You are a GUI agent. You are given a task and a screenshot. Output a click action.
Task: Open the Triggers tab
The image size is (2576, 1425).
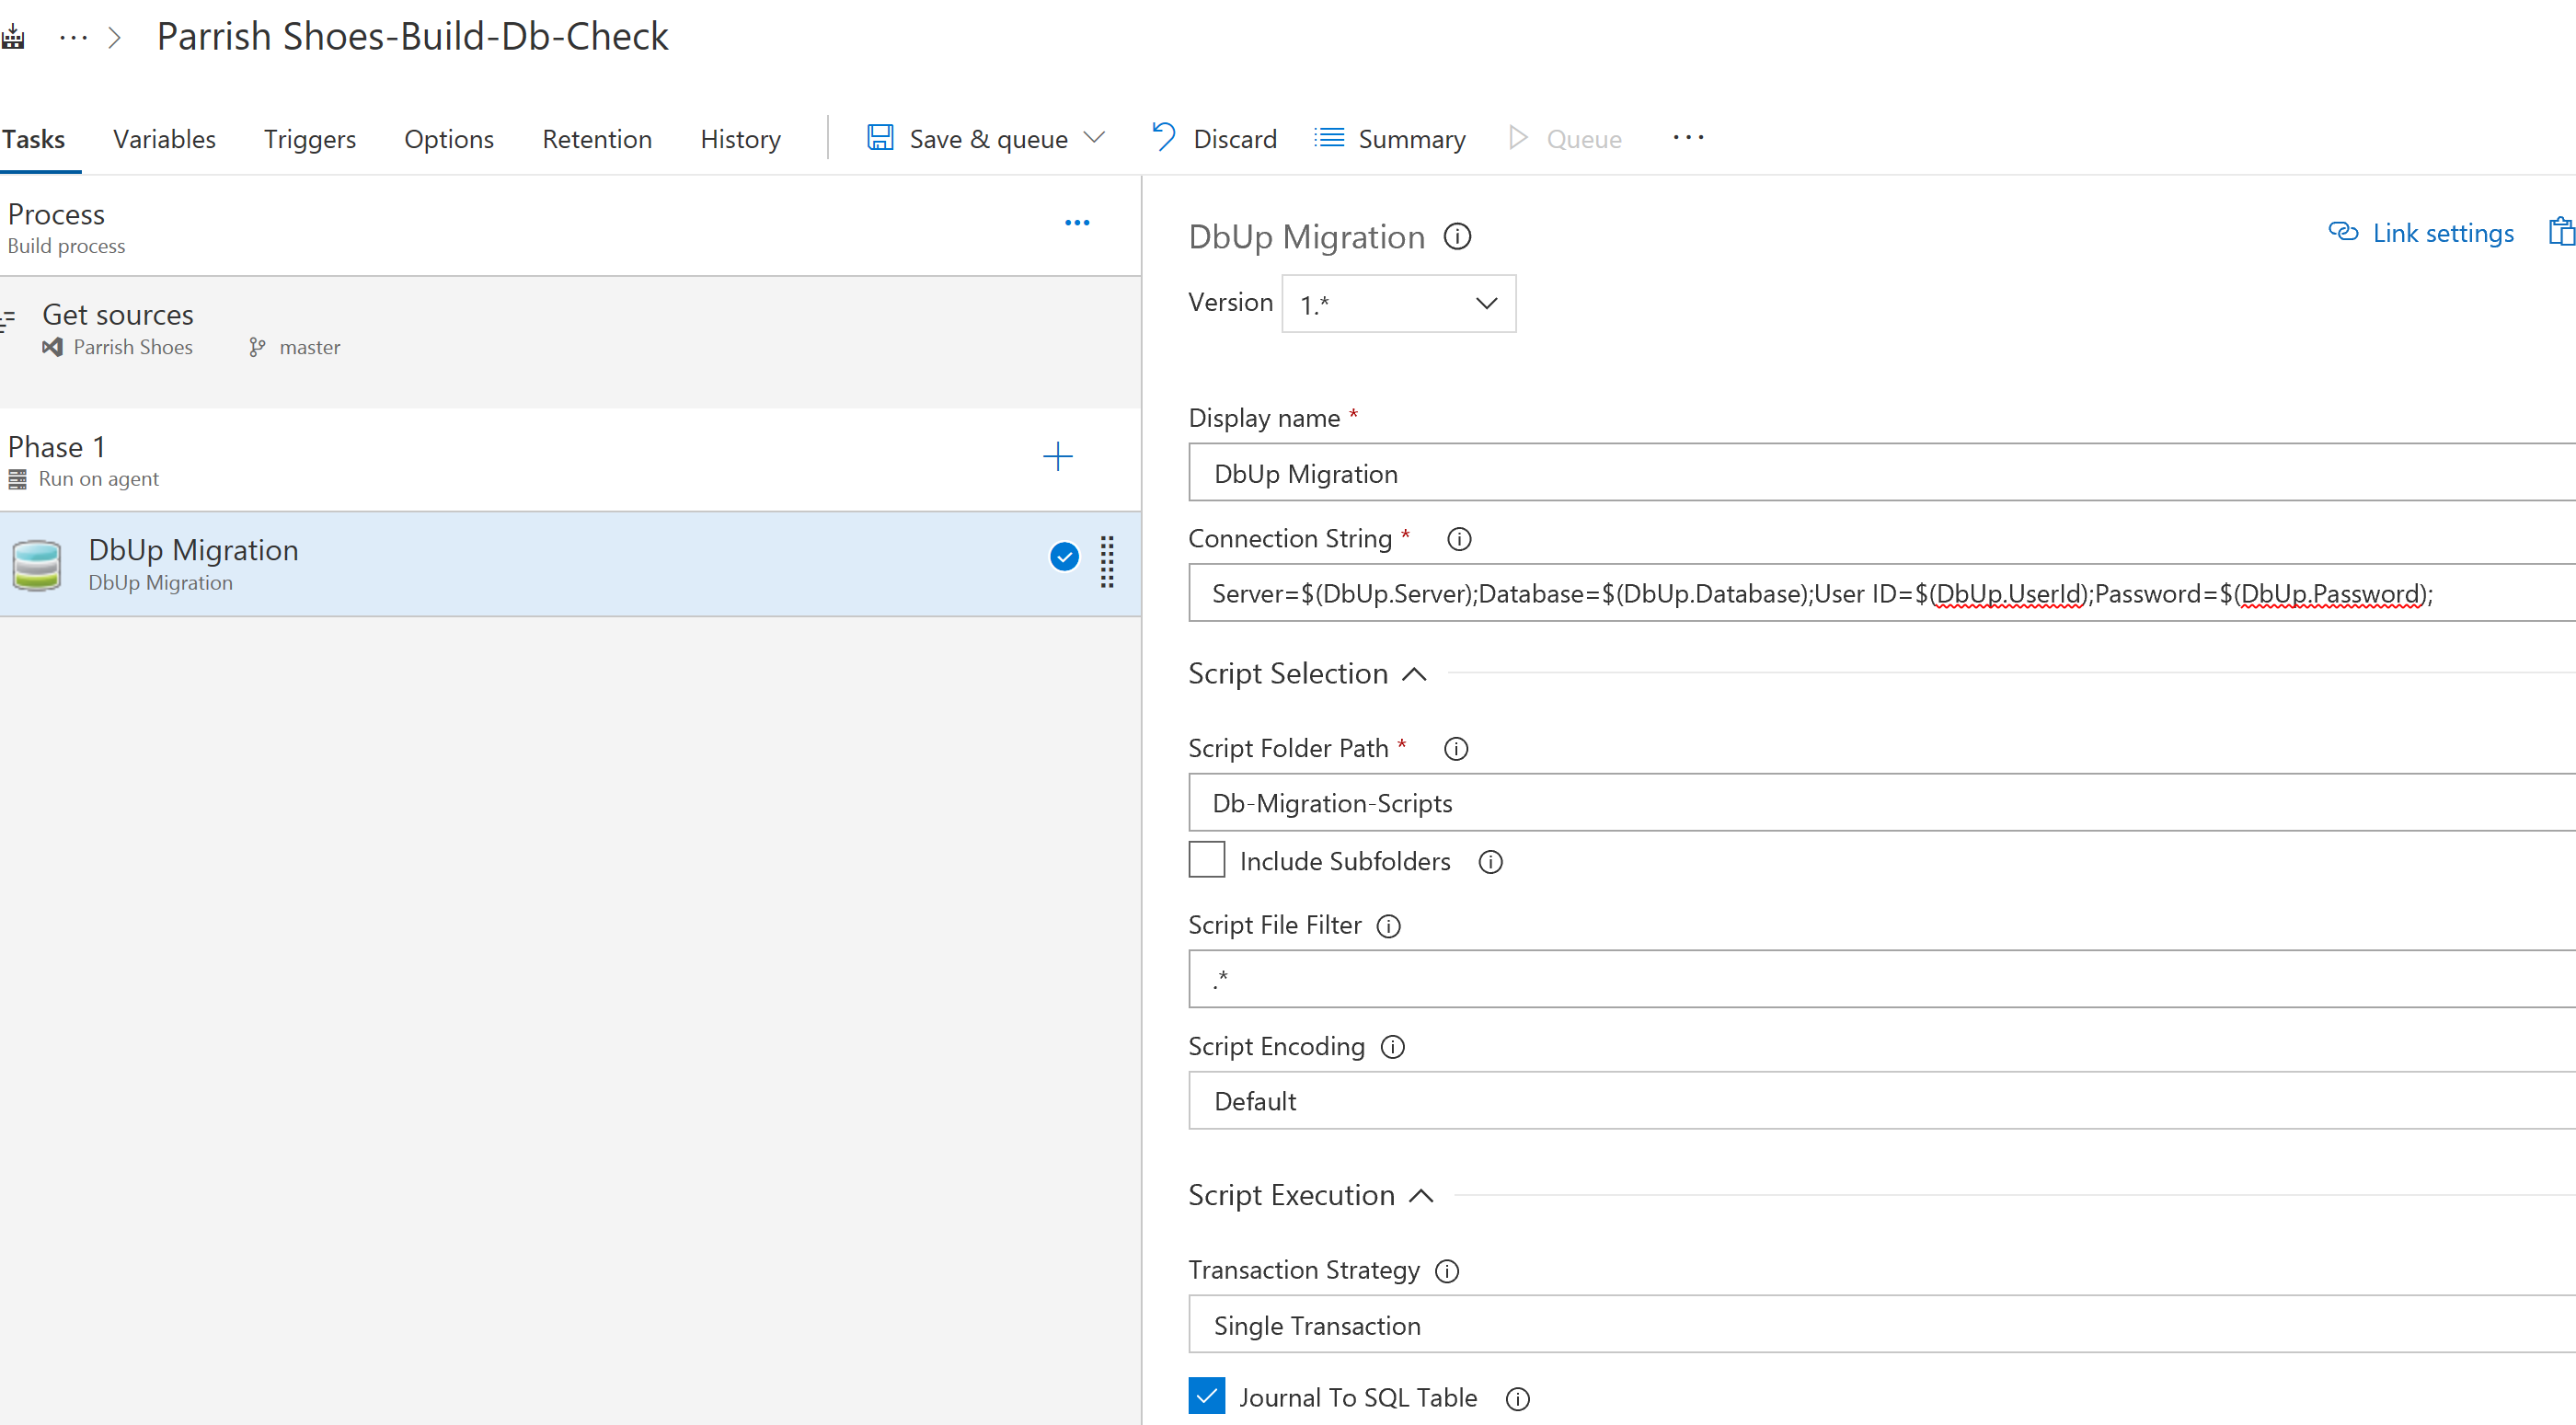click(x=309, y=139)
